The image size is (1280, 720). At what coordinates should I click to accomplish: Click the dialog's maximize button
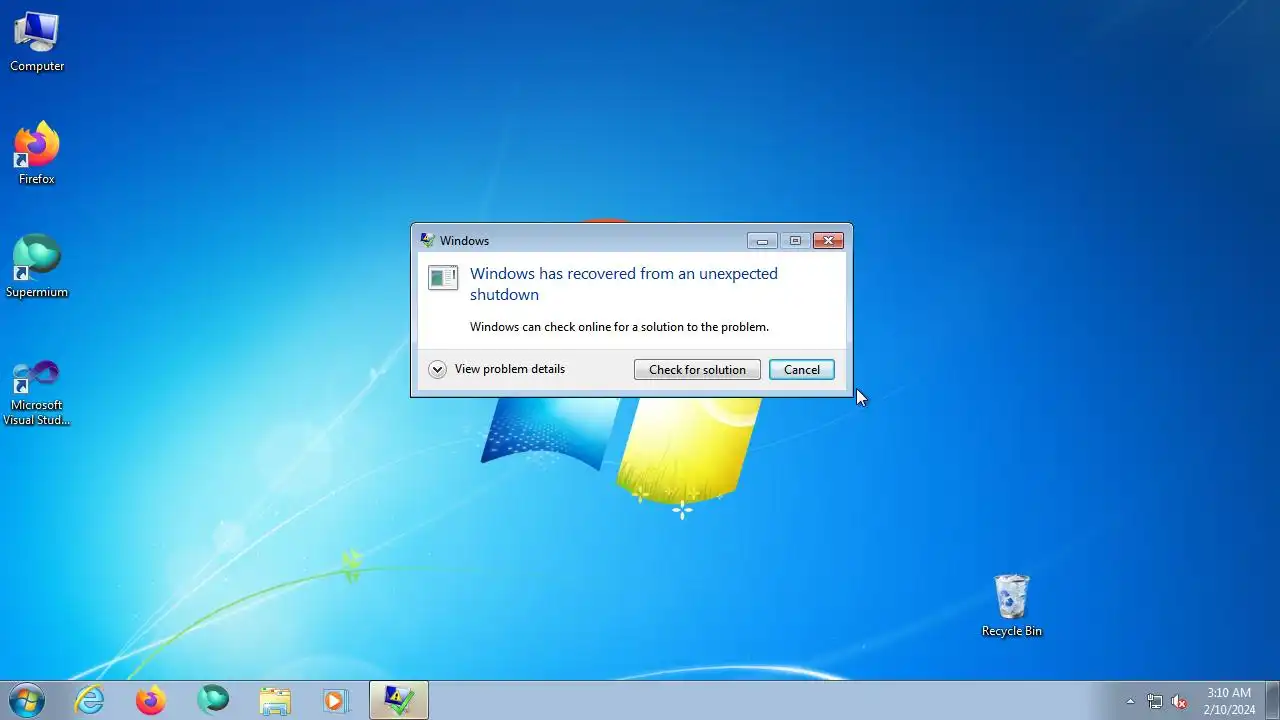tap(795, 240)
